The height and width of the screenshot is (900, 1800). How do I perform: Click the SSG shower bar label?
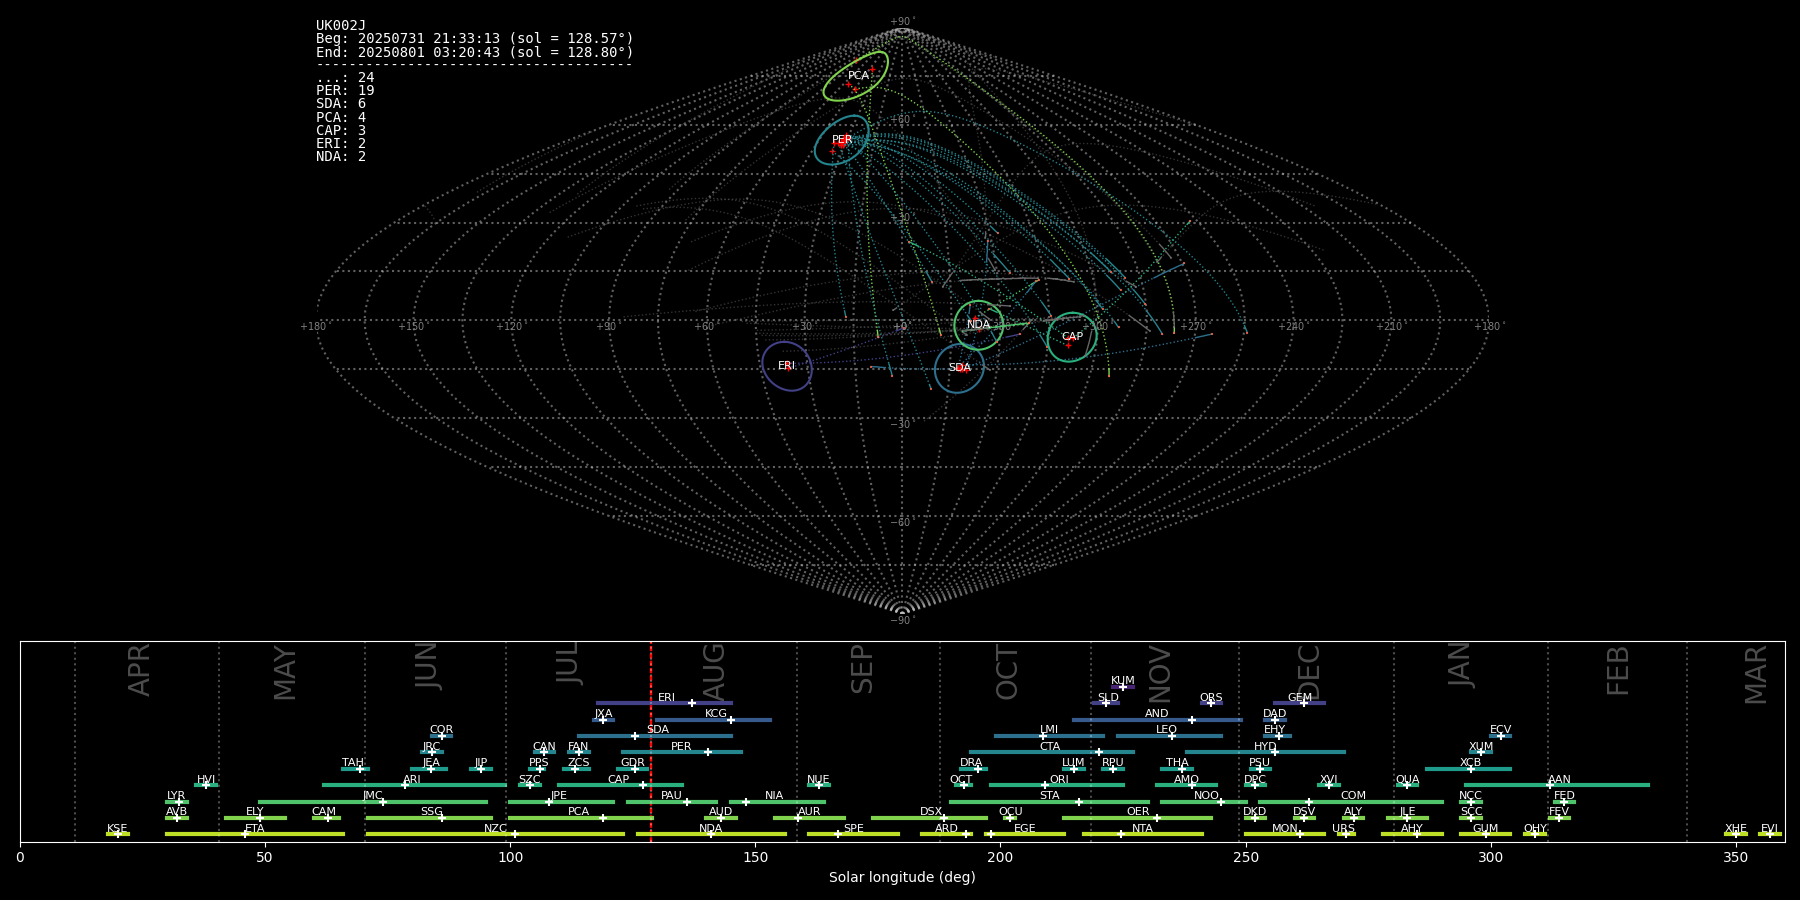pyautogui.click(x=431, y=812)
